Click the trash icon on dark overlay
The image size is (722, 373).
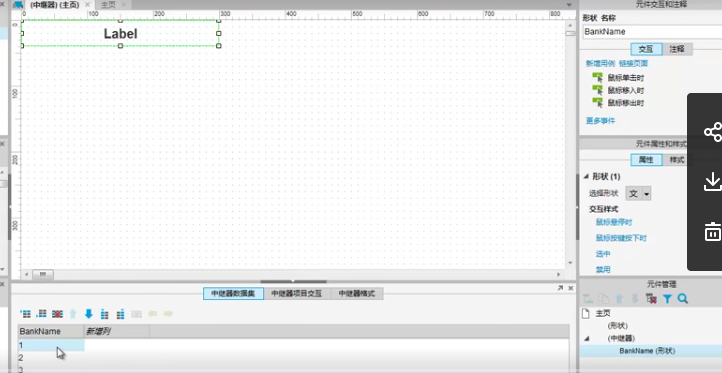pos(713,231)
